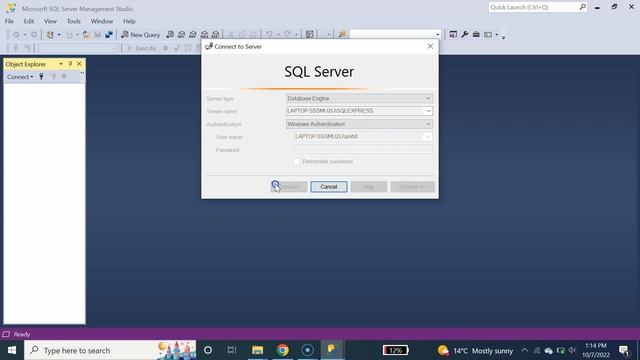Click the navigate backward circle icon

point(16,35)
